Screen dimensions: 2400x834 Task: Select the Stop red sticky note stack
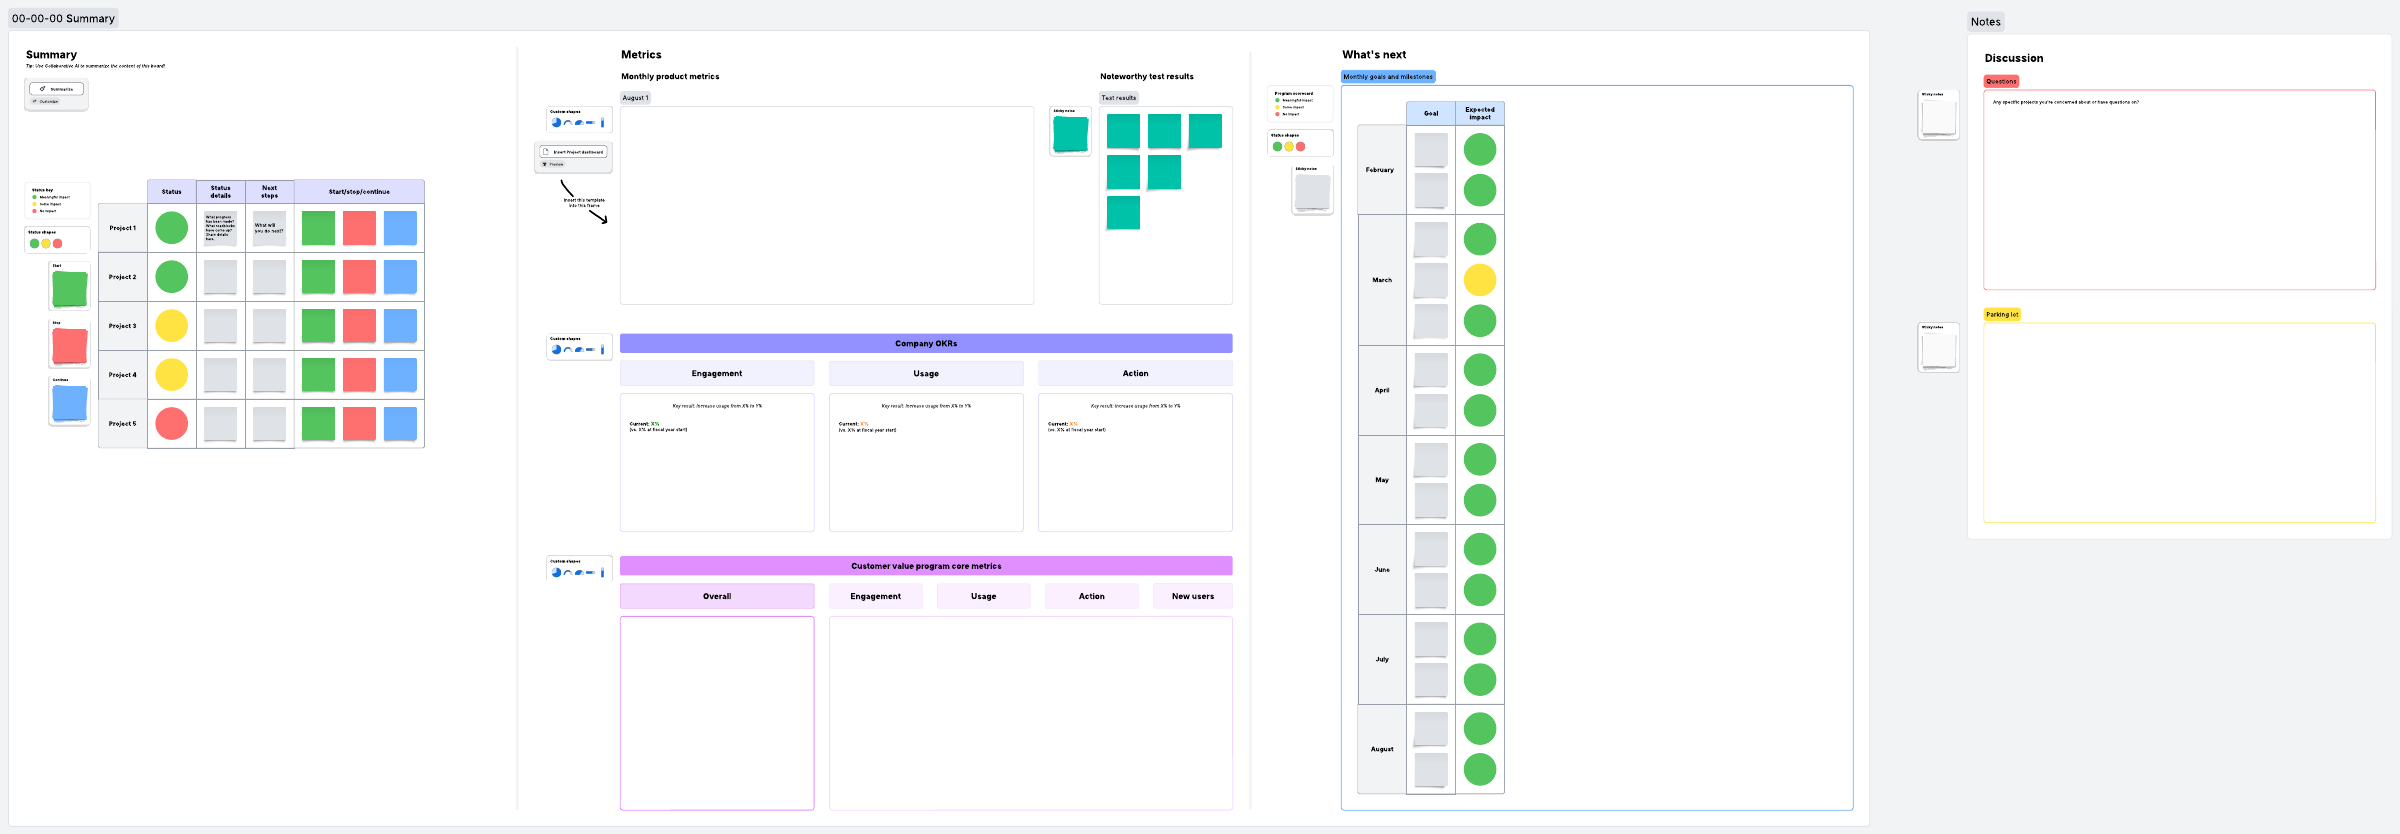pos(69,344)
